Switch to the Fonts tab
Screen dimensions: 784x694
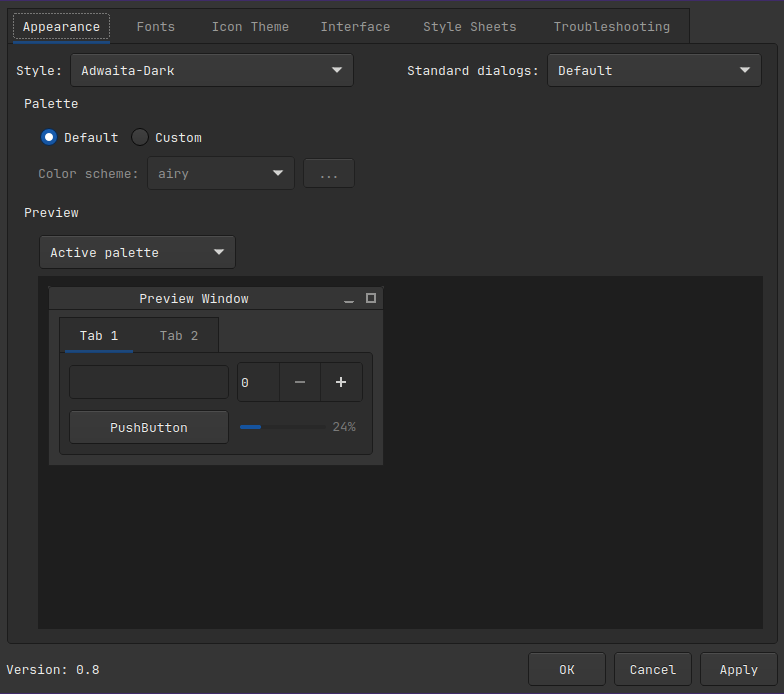[156, 27]
